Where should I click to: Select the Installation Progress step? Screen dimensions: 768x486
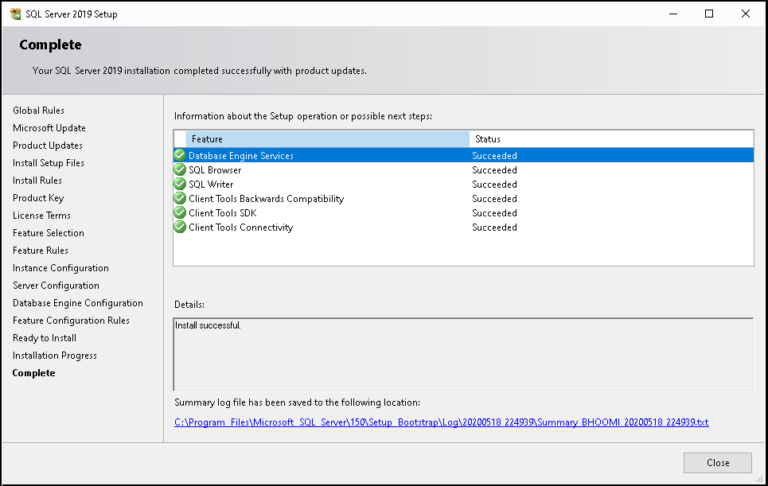click(55, 356)
